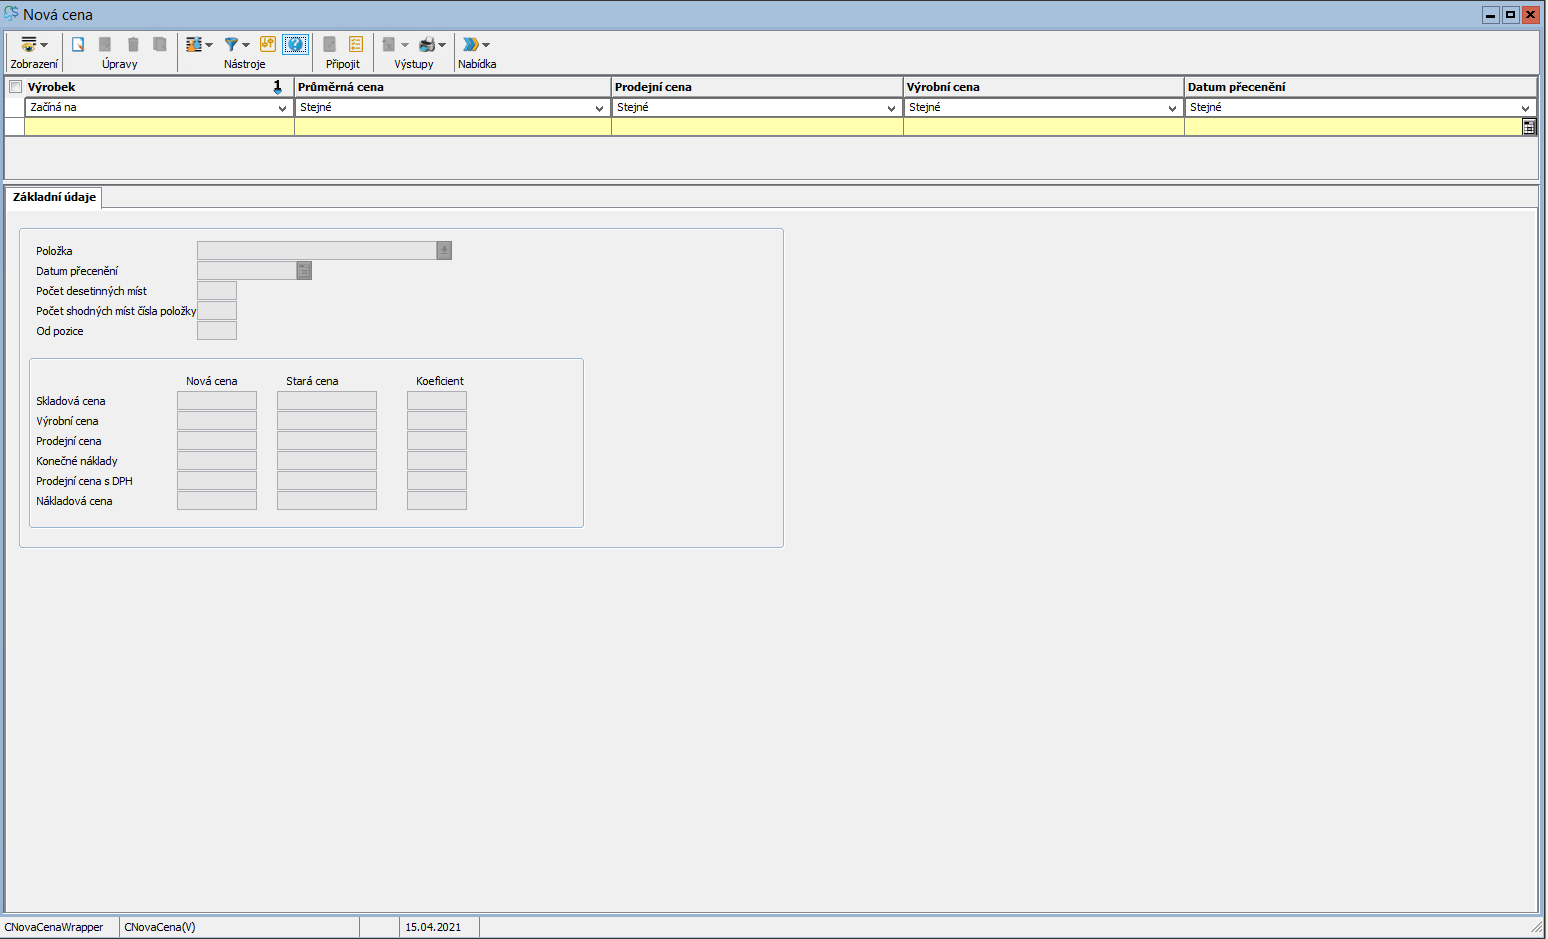Click the Výrobní cena column header

point(1043,87)
